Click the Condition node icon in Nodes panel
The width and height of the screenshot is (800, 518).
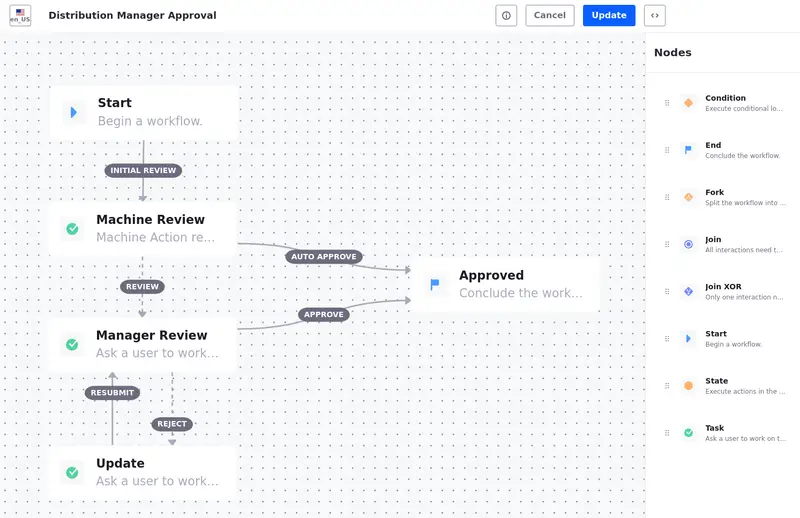[x=688, y=103]
